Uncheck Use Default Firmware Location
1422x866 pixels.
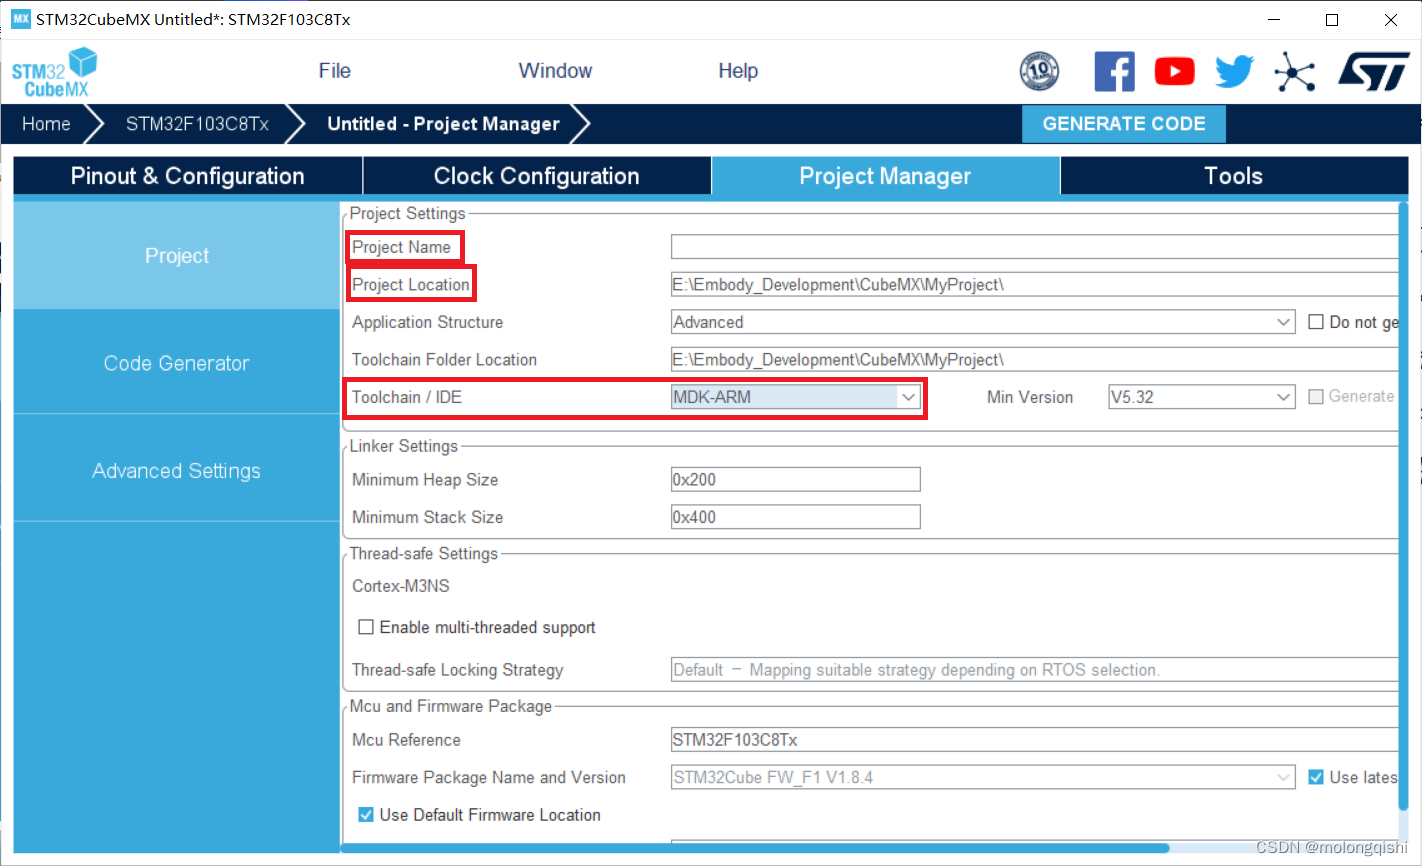(366, 815)
